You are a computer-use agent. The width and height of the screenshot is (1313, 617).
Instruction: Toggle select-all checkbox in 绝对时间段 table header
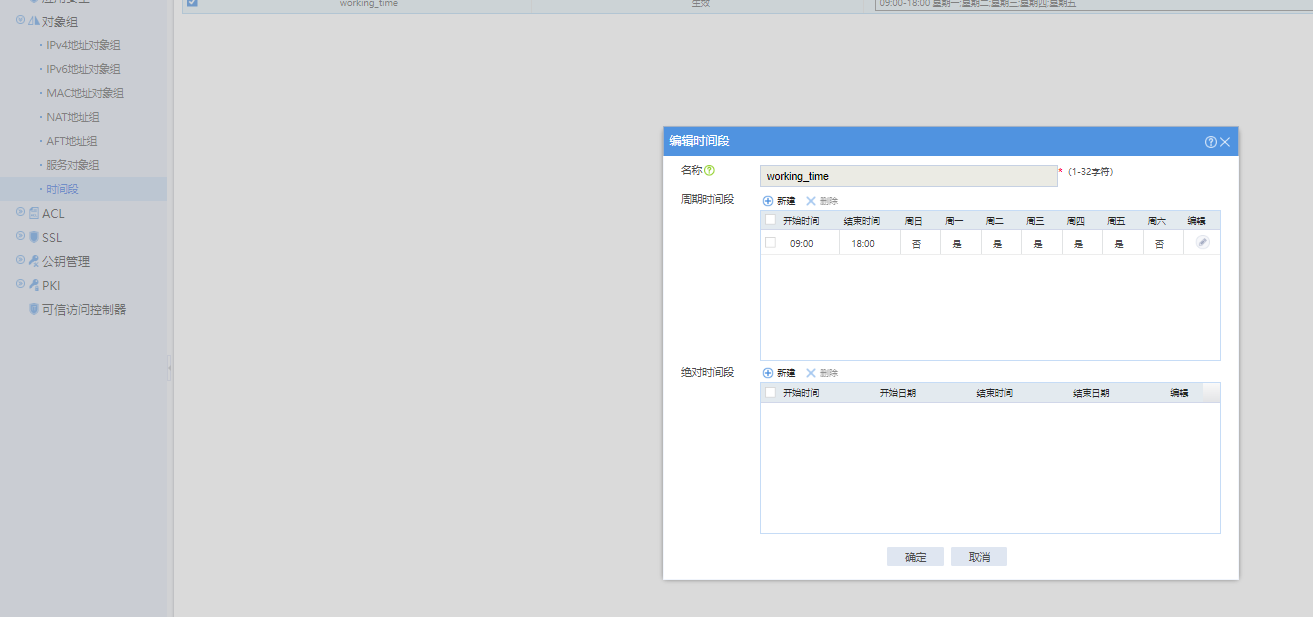click(x=770, y=393)
